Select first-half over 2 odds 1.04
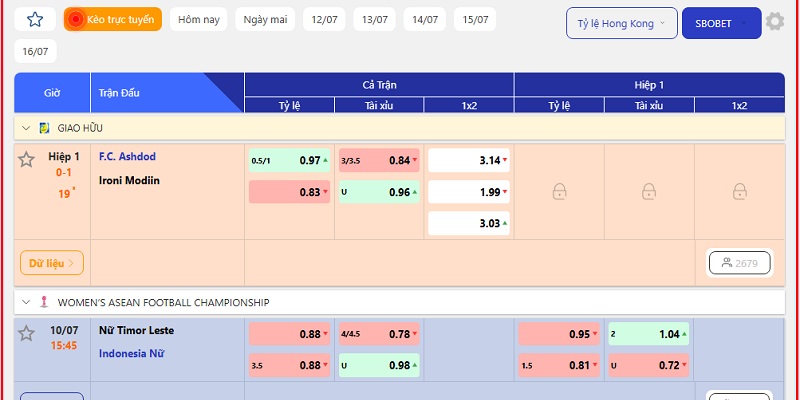Viewport: 800px width, 400px height. pyautogui.click(x=648, y=334)
